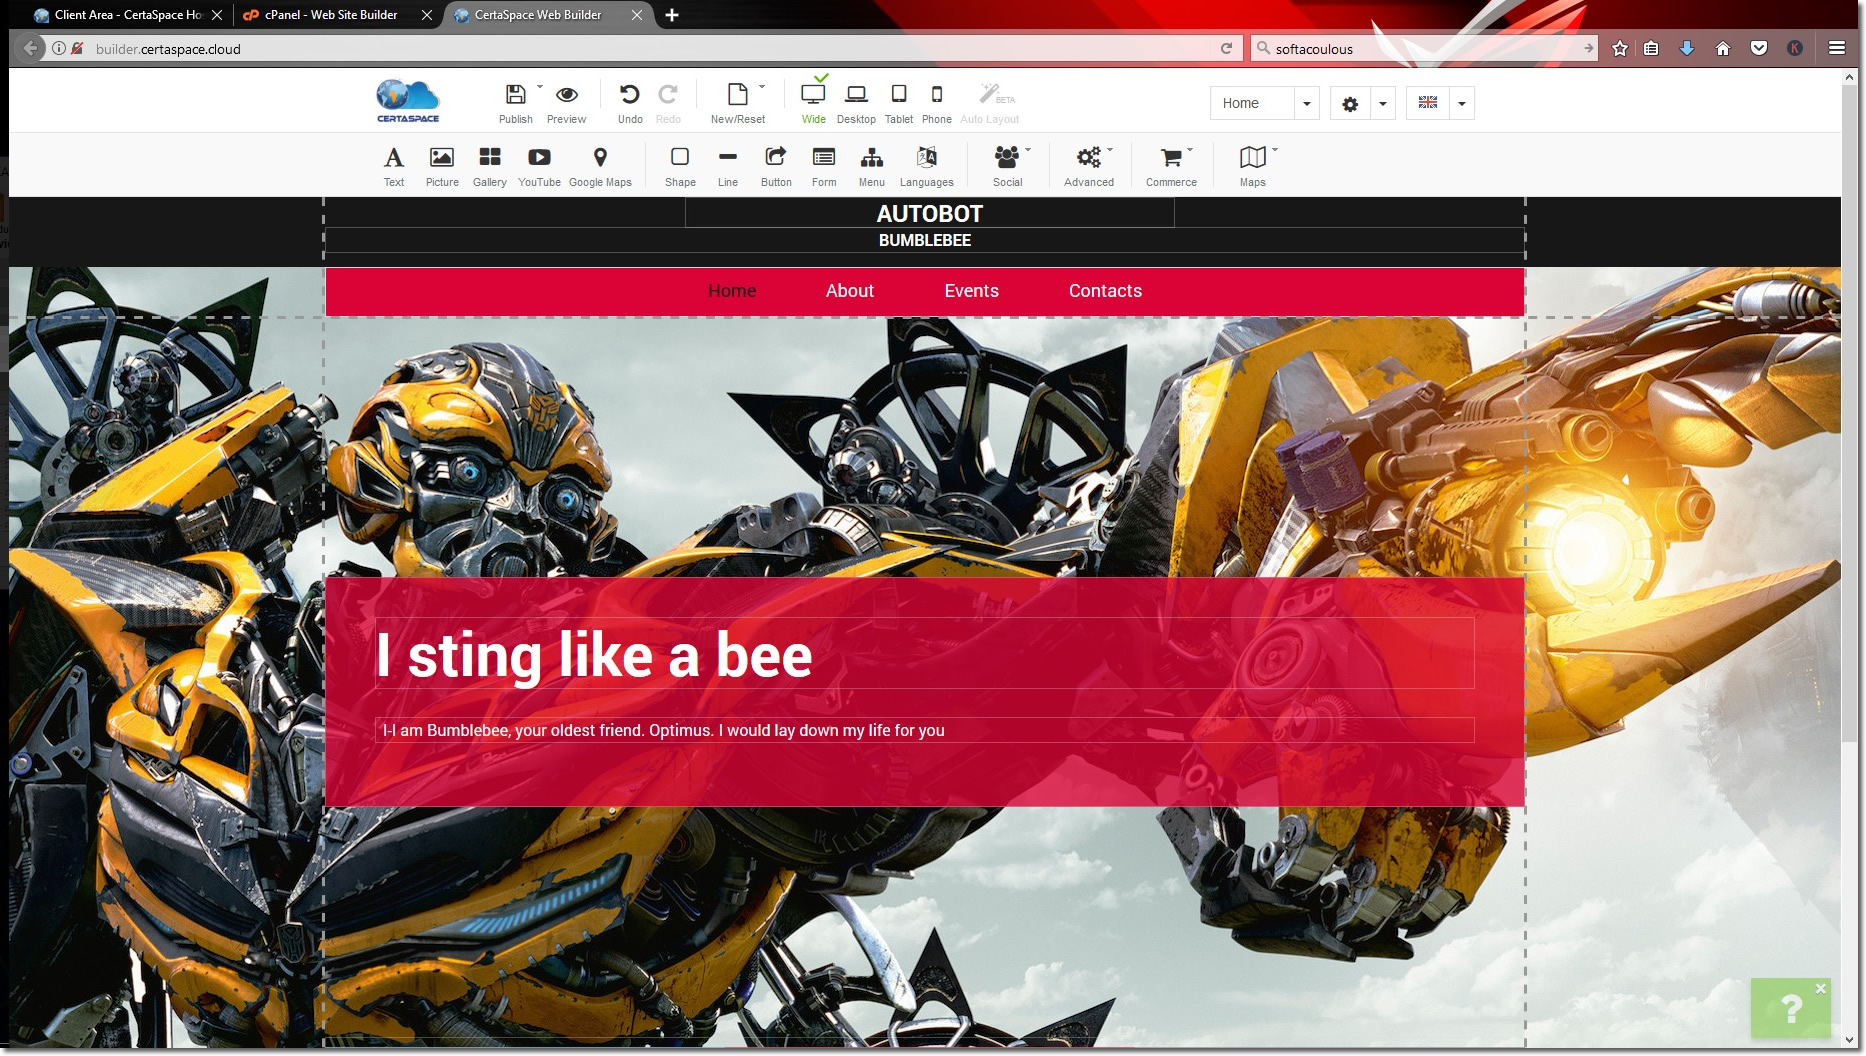Submit search with the go arrow
Image resolution: width=1866 pixels, height=1056 pixels.
click(1588, 48)
